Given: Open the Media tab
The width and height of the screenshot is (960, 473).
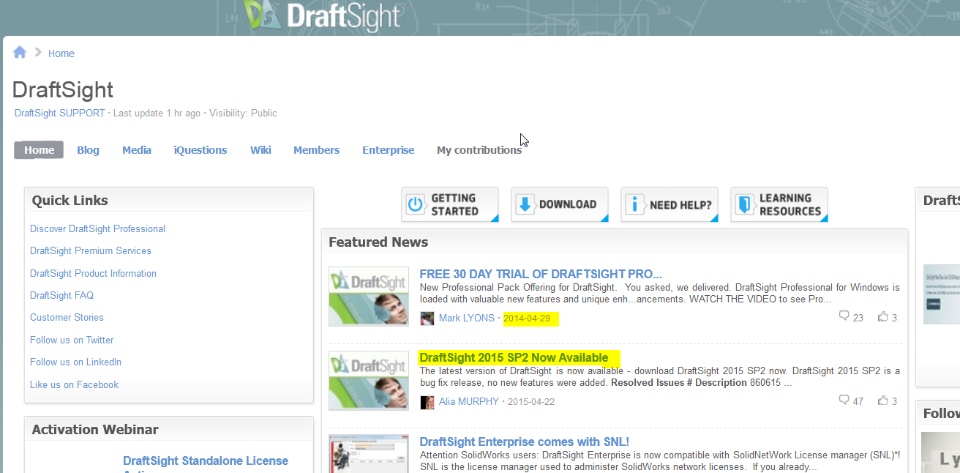Looking at the screenshot, I should click(x=137, y=150).
